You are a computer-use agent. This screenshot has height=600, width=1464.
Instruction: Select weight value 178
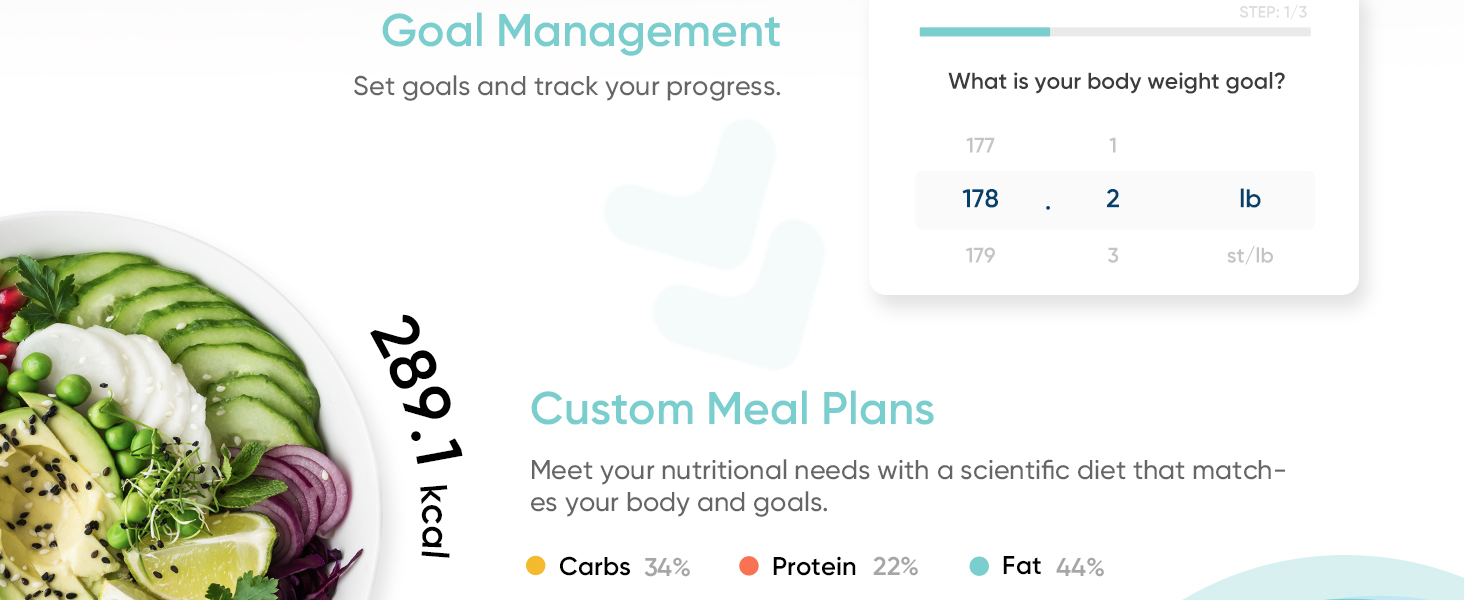981,199
